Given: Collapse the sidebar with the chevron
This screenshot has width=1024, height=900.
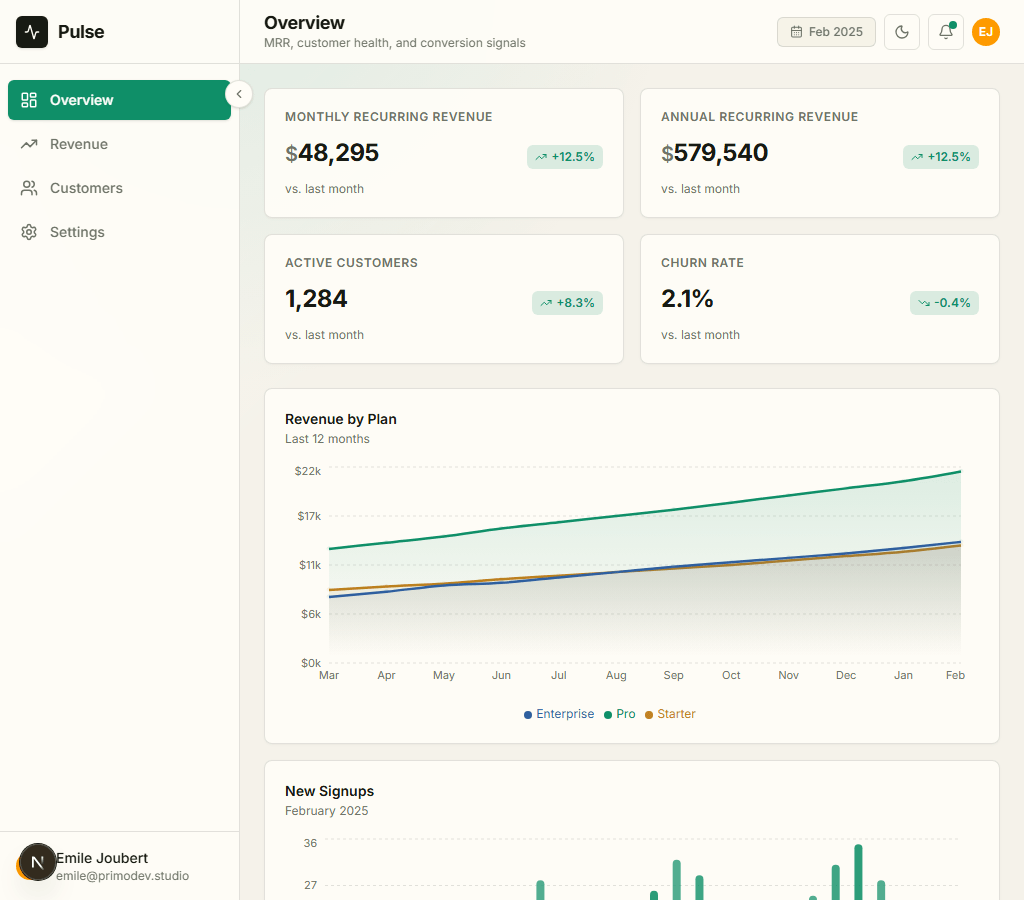Looking at the screenshot, I should 239,94.
